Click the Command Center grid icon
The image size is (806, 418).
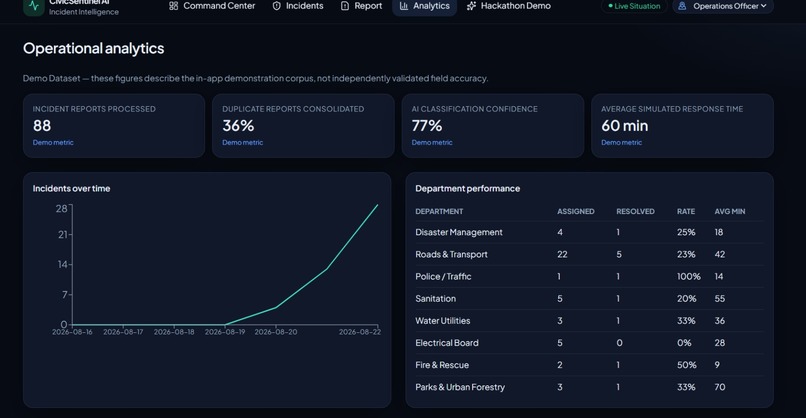(x=174, y=6)
